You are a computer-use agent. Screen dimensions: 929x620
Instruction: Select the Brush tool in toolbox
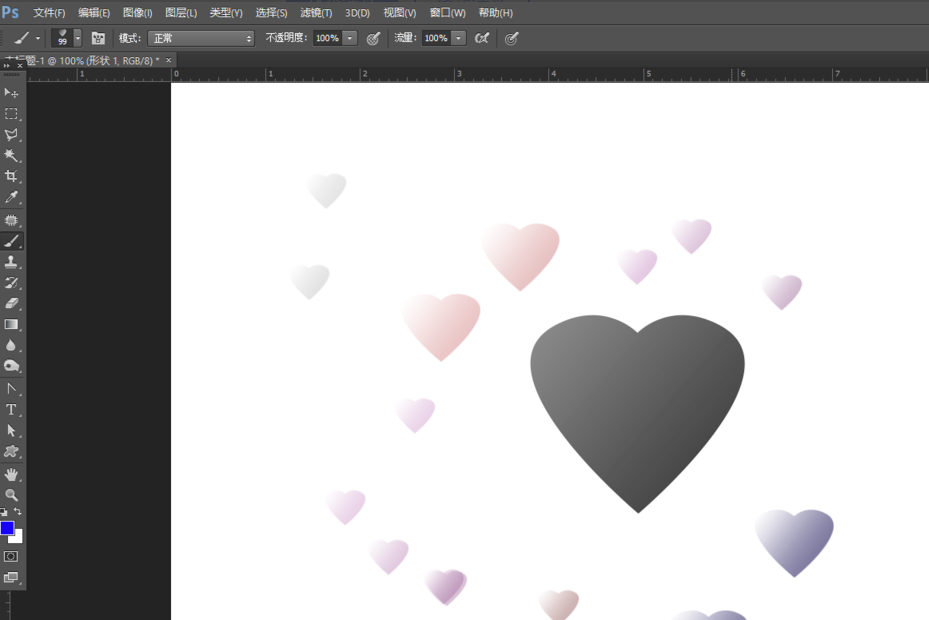coord(11,241)
